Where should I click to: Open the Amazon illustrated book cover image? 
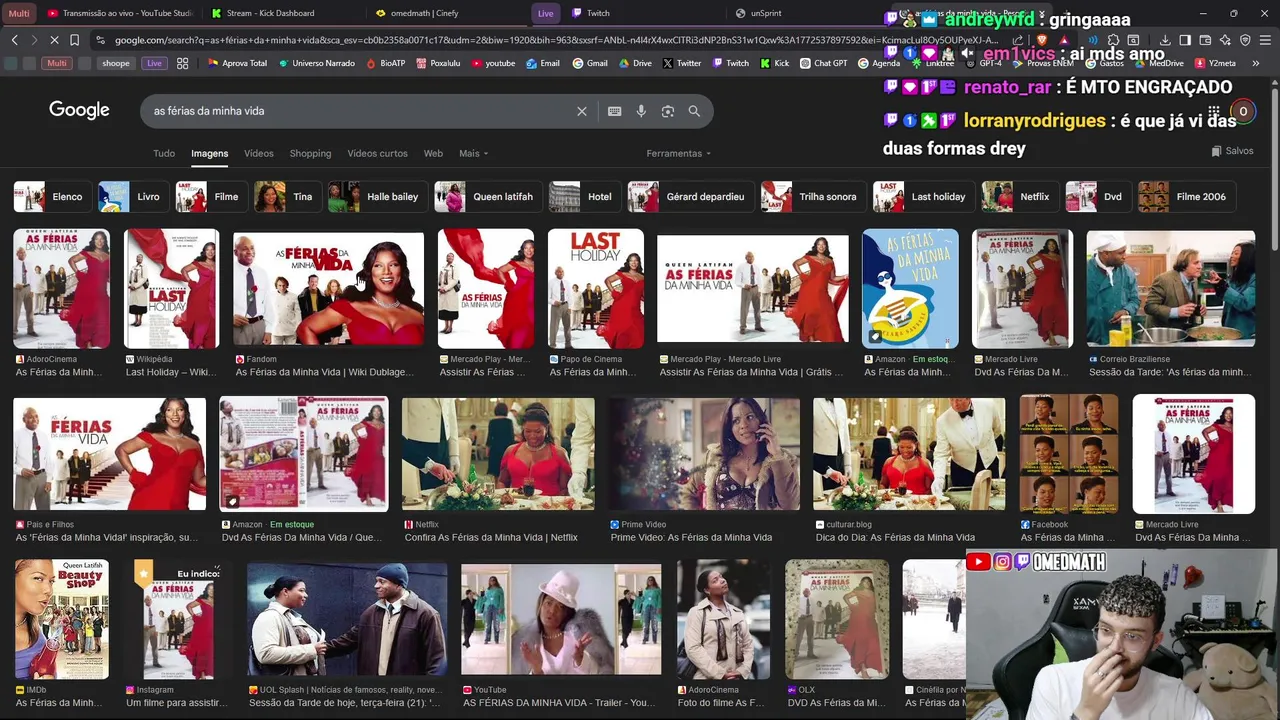pos(910,289)
